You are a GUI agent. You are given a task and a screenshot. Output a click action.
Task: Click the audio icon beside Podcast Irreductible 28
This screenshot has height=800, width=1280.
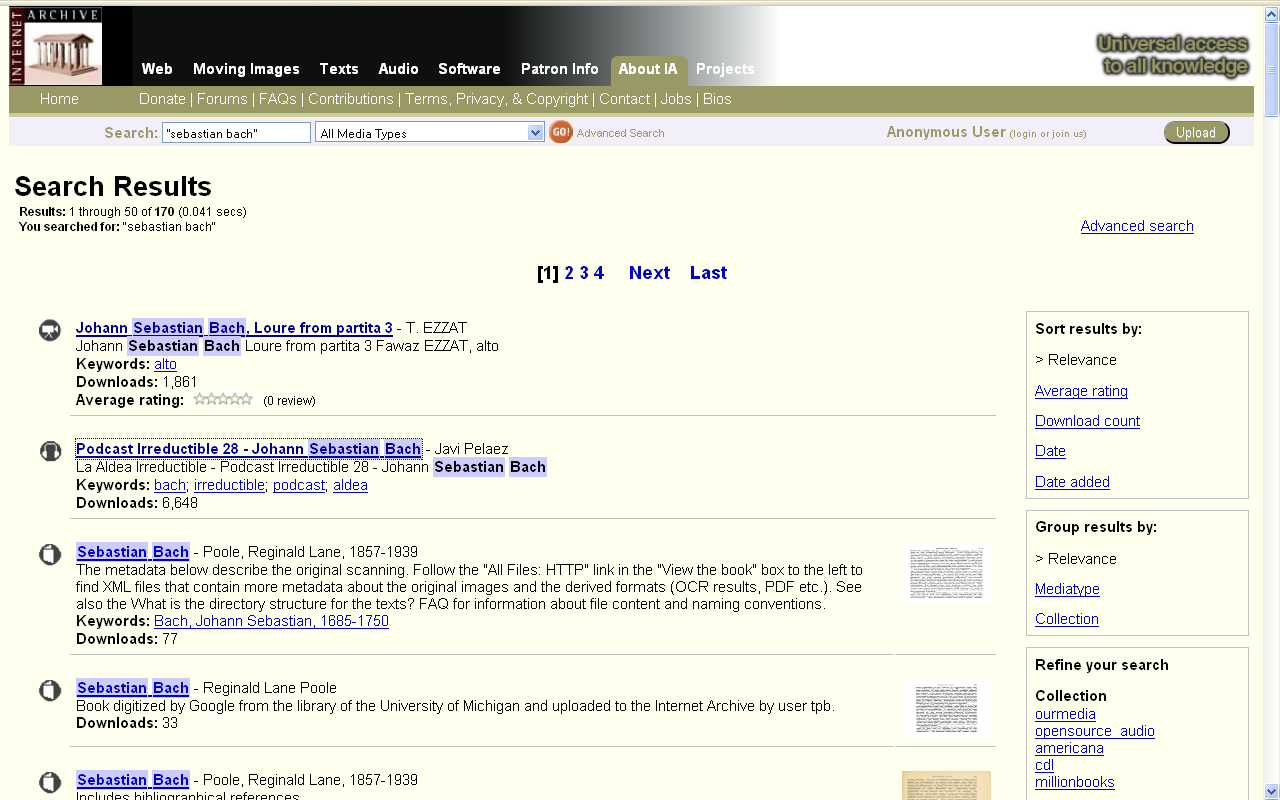pos(50,451)
